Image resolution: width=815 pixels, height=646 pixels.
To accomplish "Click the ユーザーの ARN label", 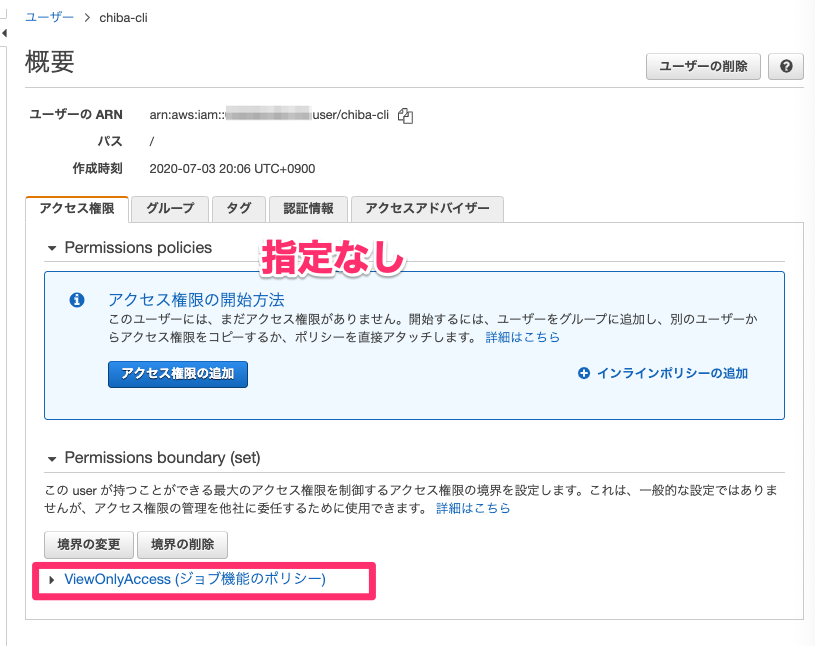I will tap(76, 114).
